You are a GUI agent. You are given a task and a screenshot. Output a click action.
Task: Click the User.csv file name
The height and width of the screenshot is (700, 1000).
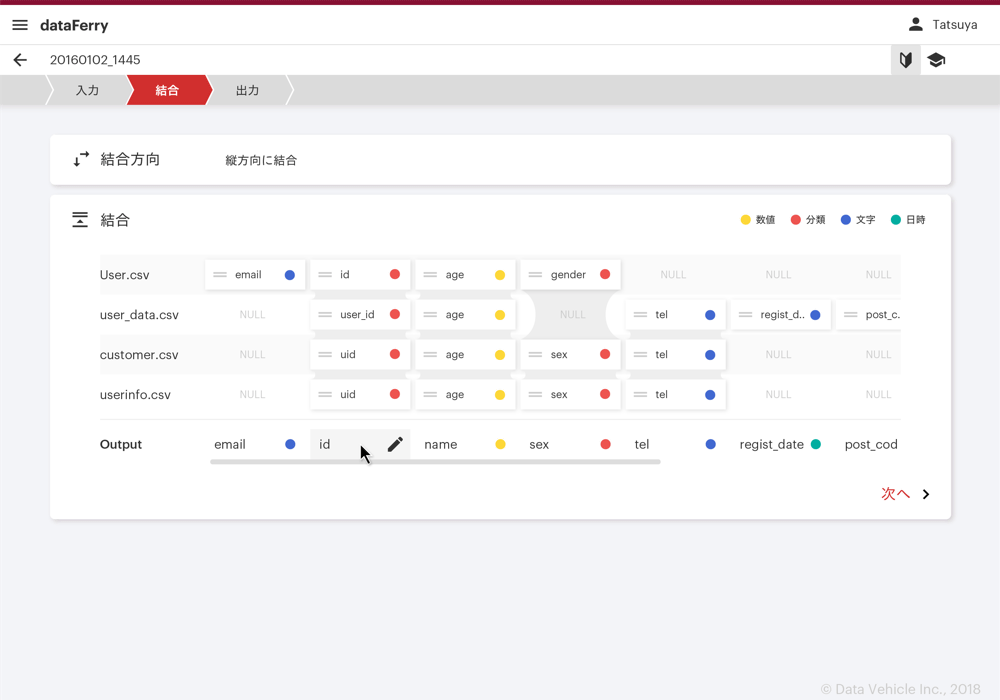124,275
